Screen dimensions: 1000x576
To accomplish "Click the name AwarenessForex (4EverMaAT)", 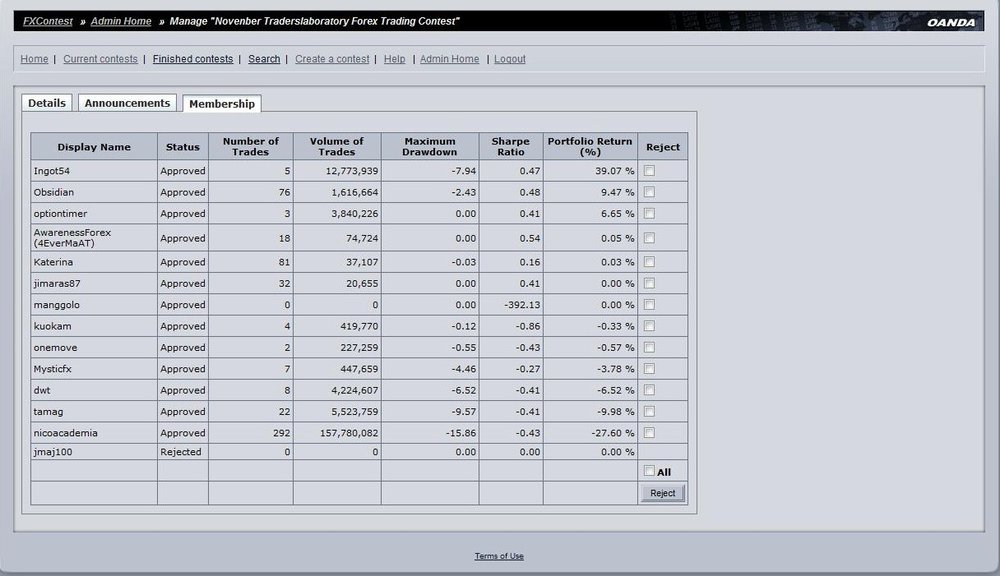I will click(72, 238).
